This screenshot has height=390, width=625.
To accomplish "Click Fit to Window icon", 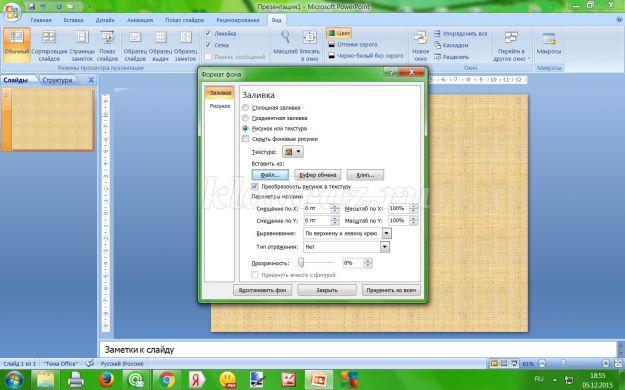I will 310,37.
